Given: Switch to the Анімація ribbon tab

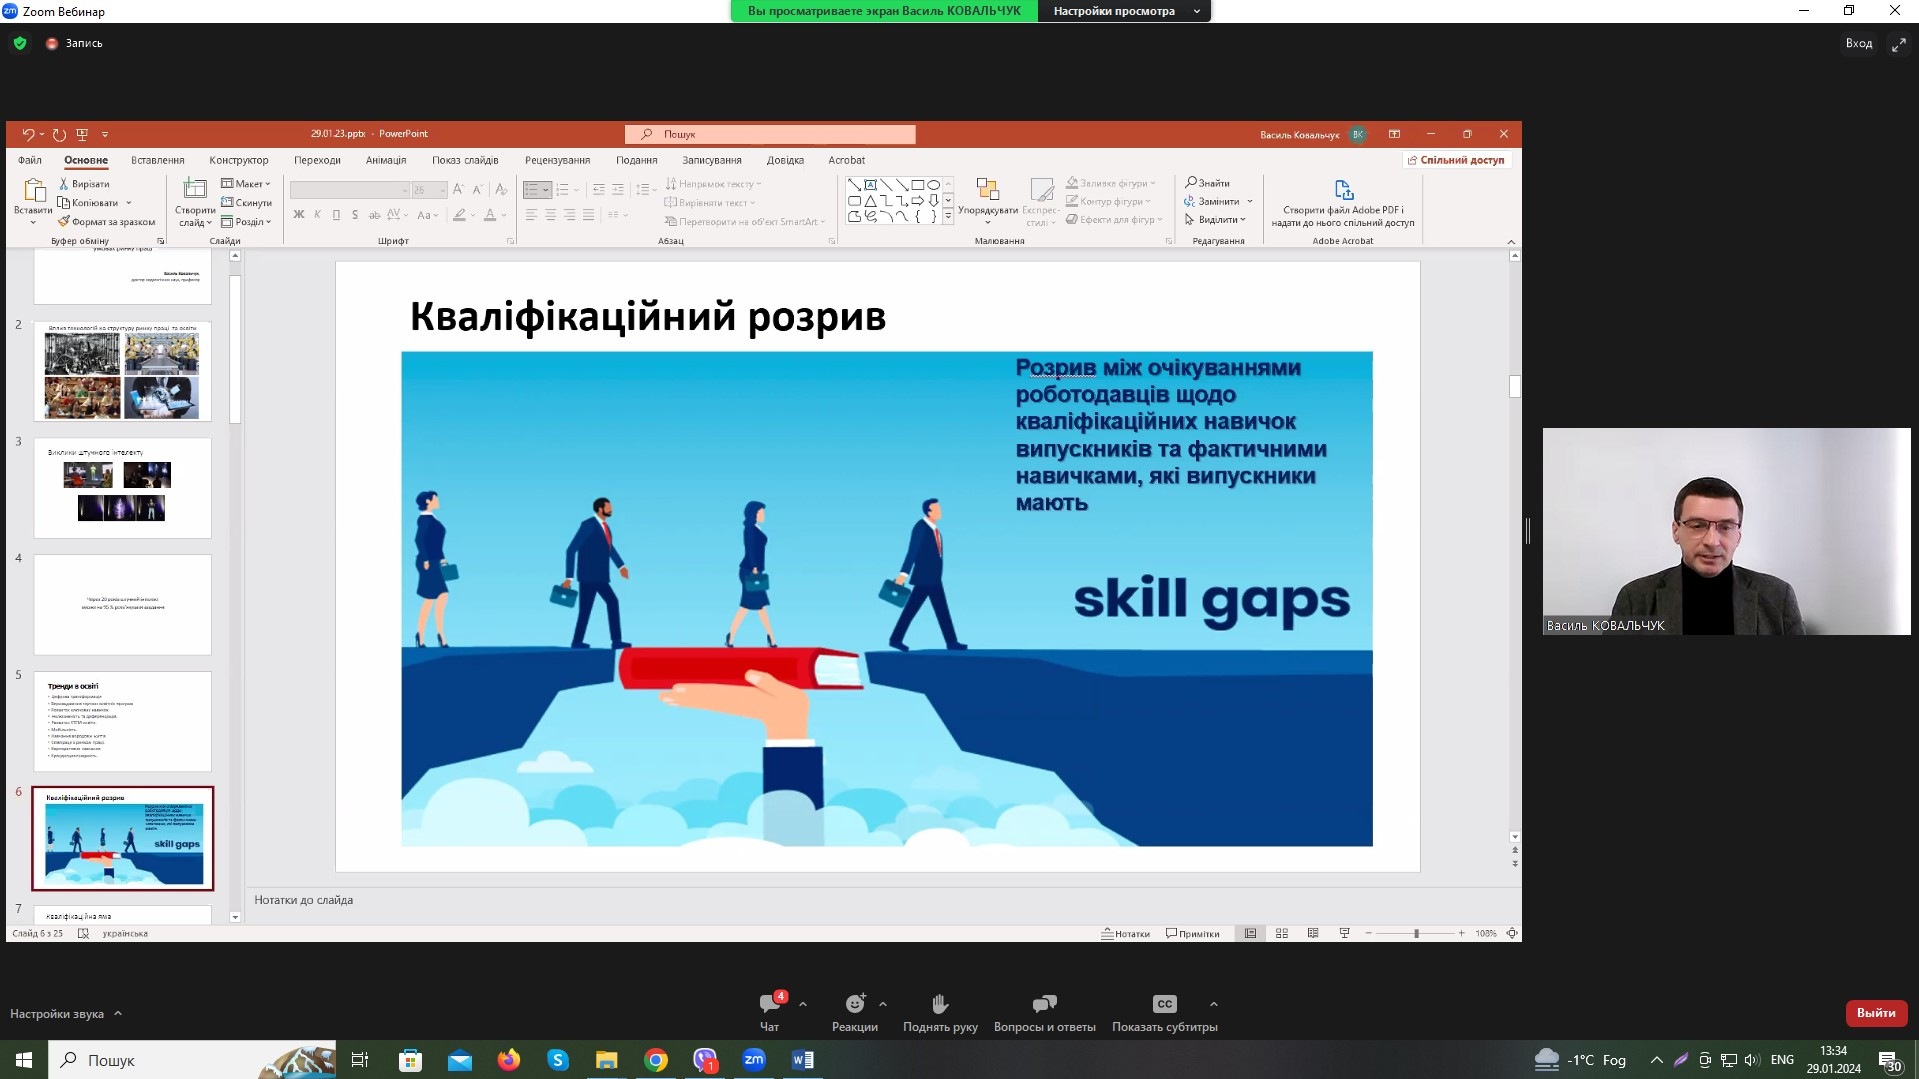Looking at the screenshot, I should coord(386,160).
